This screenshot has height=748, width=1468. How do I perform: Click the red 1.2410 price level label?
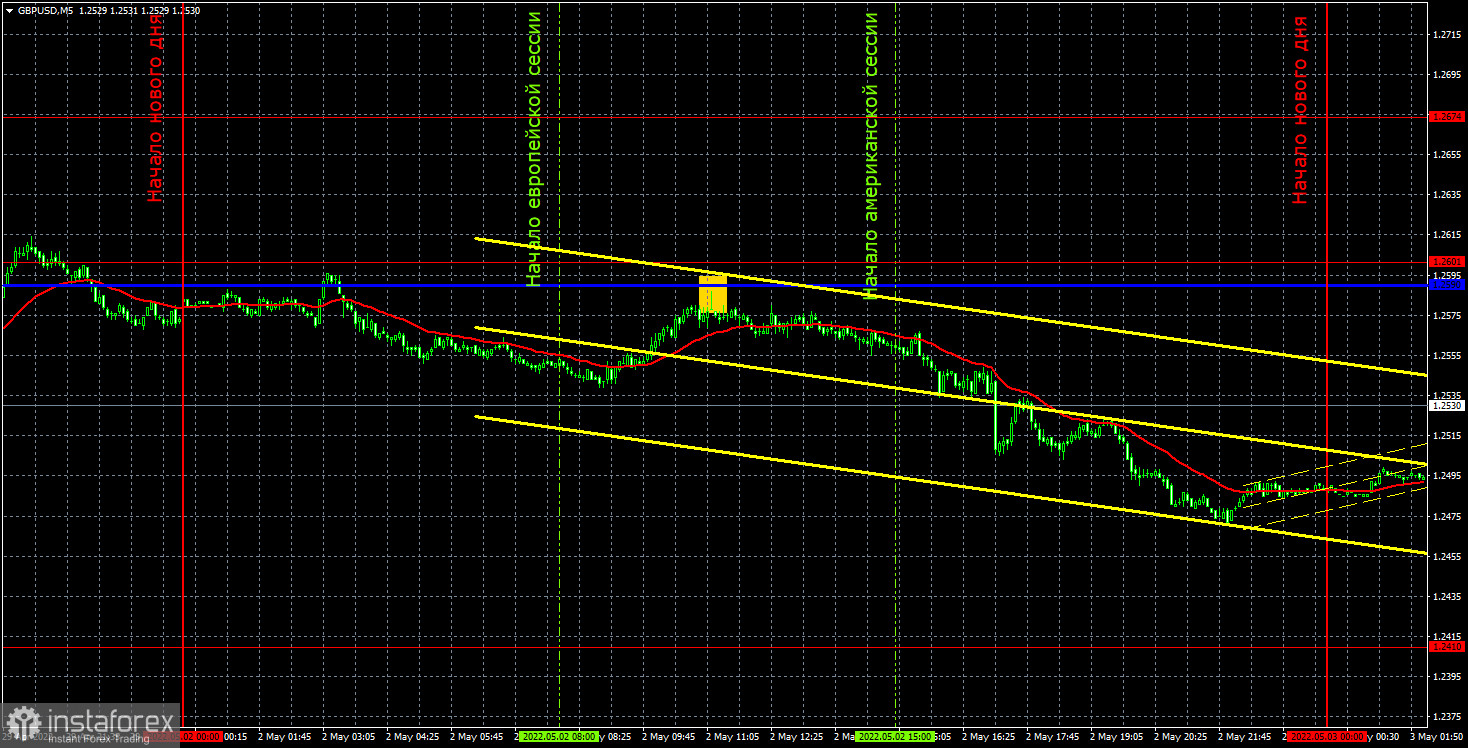tap(1447, 647)
